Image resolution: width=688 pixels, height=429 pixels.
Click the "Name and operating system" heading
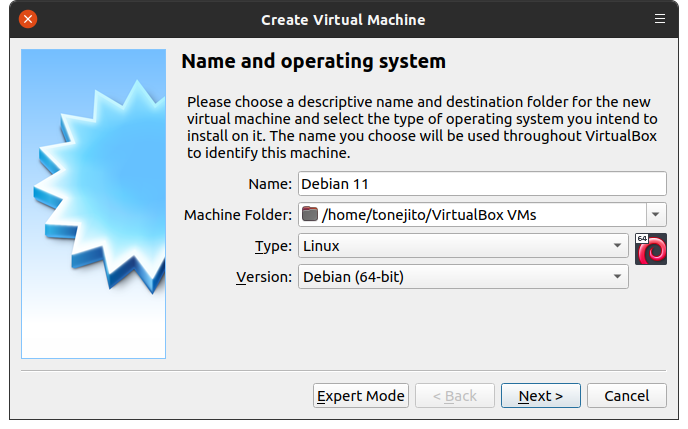(x=313, y=62)
